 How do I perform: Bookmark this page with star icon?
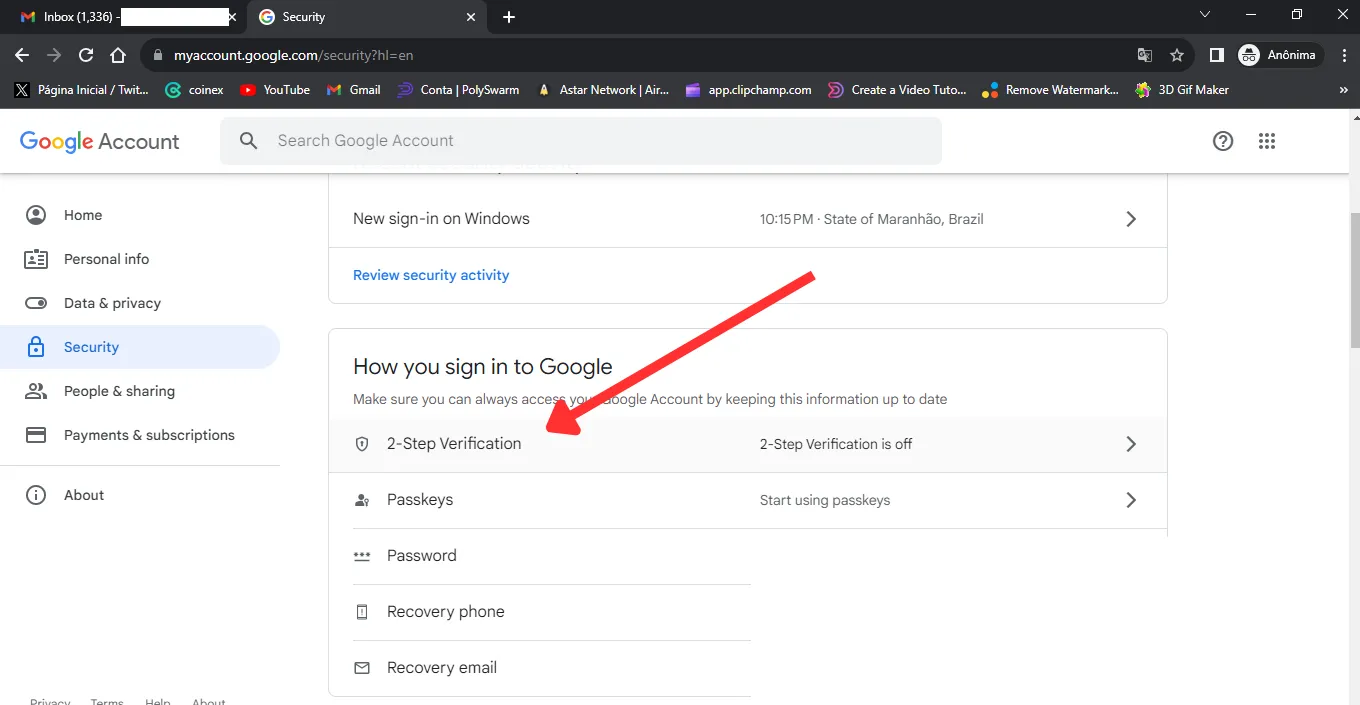[x=1177, y=55]
